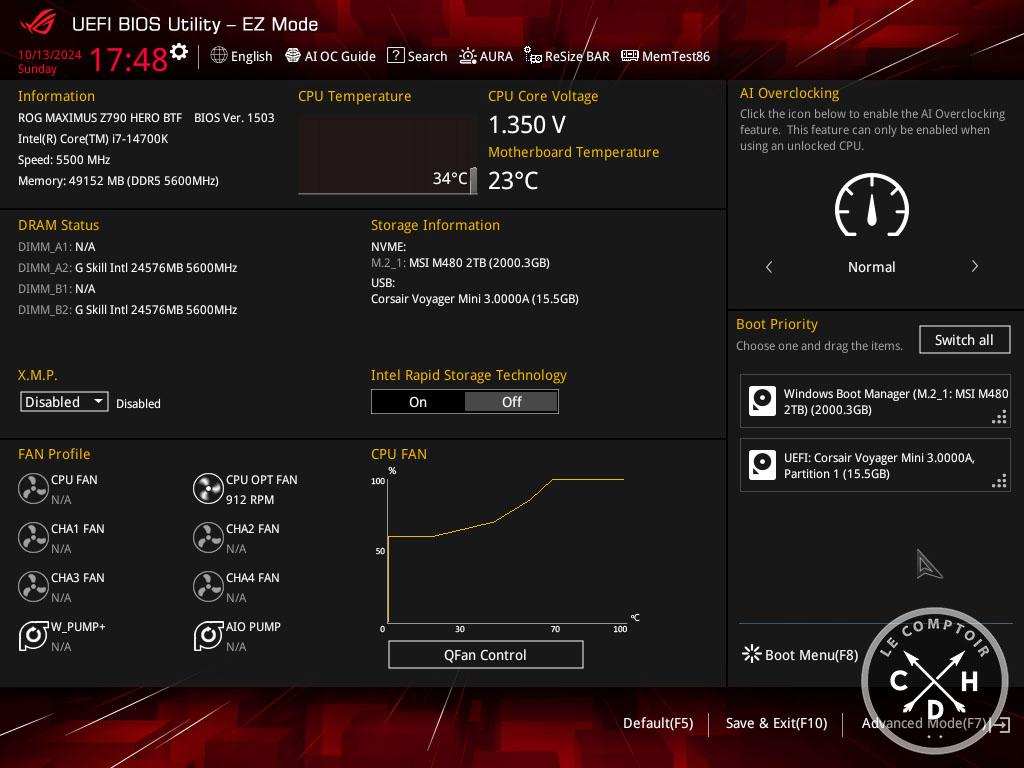Click the CPU OPT FAN icon
Screen dimensions: 1024x768
click(x=208, y=489)
